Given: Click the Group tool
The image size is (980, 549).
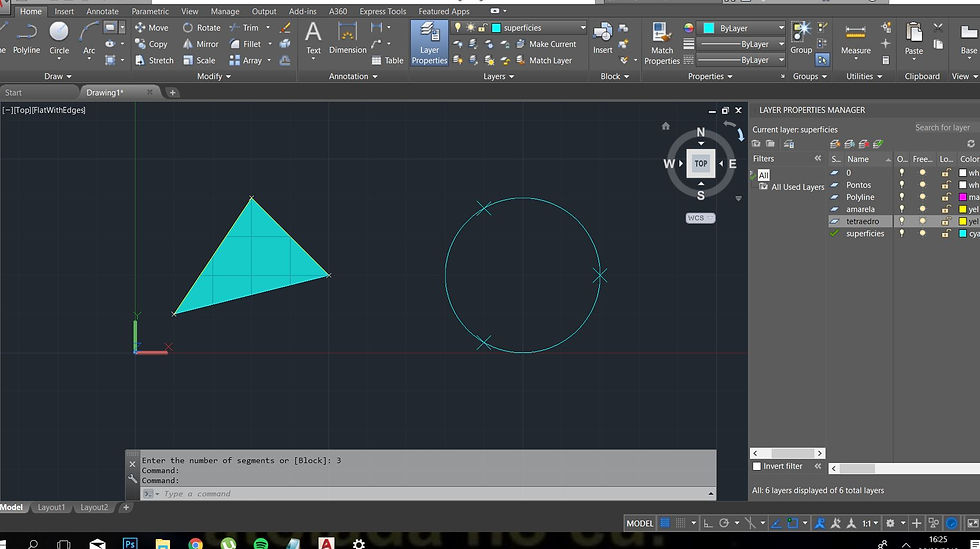Looking at the screenshot, I should click(x=801, y=38).
